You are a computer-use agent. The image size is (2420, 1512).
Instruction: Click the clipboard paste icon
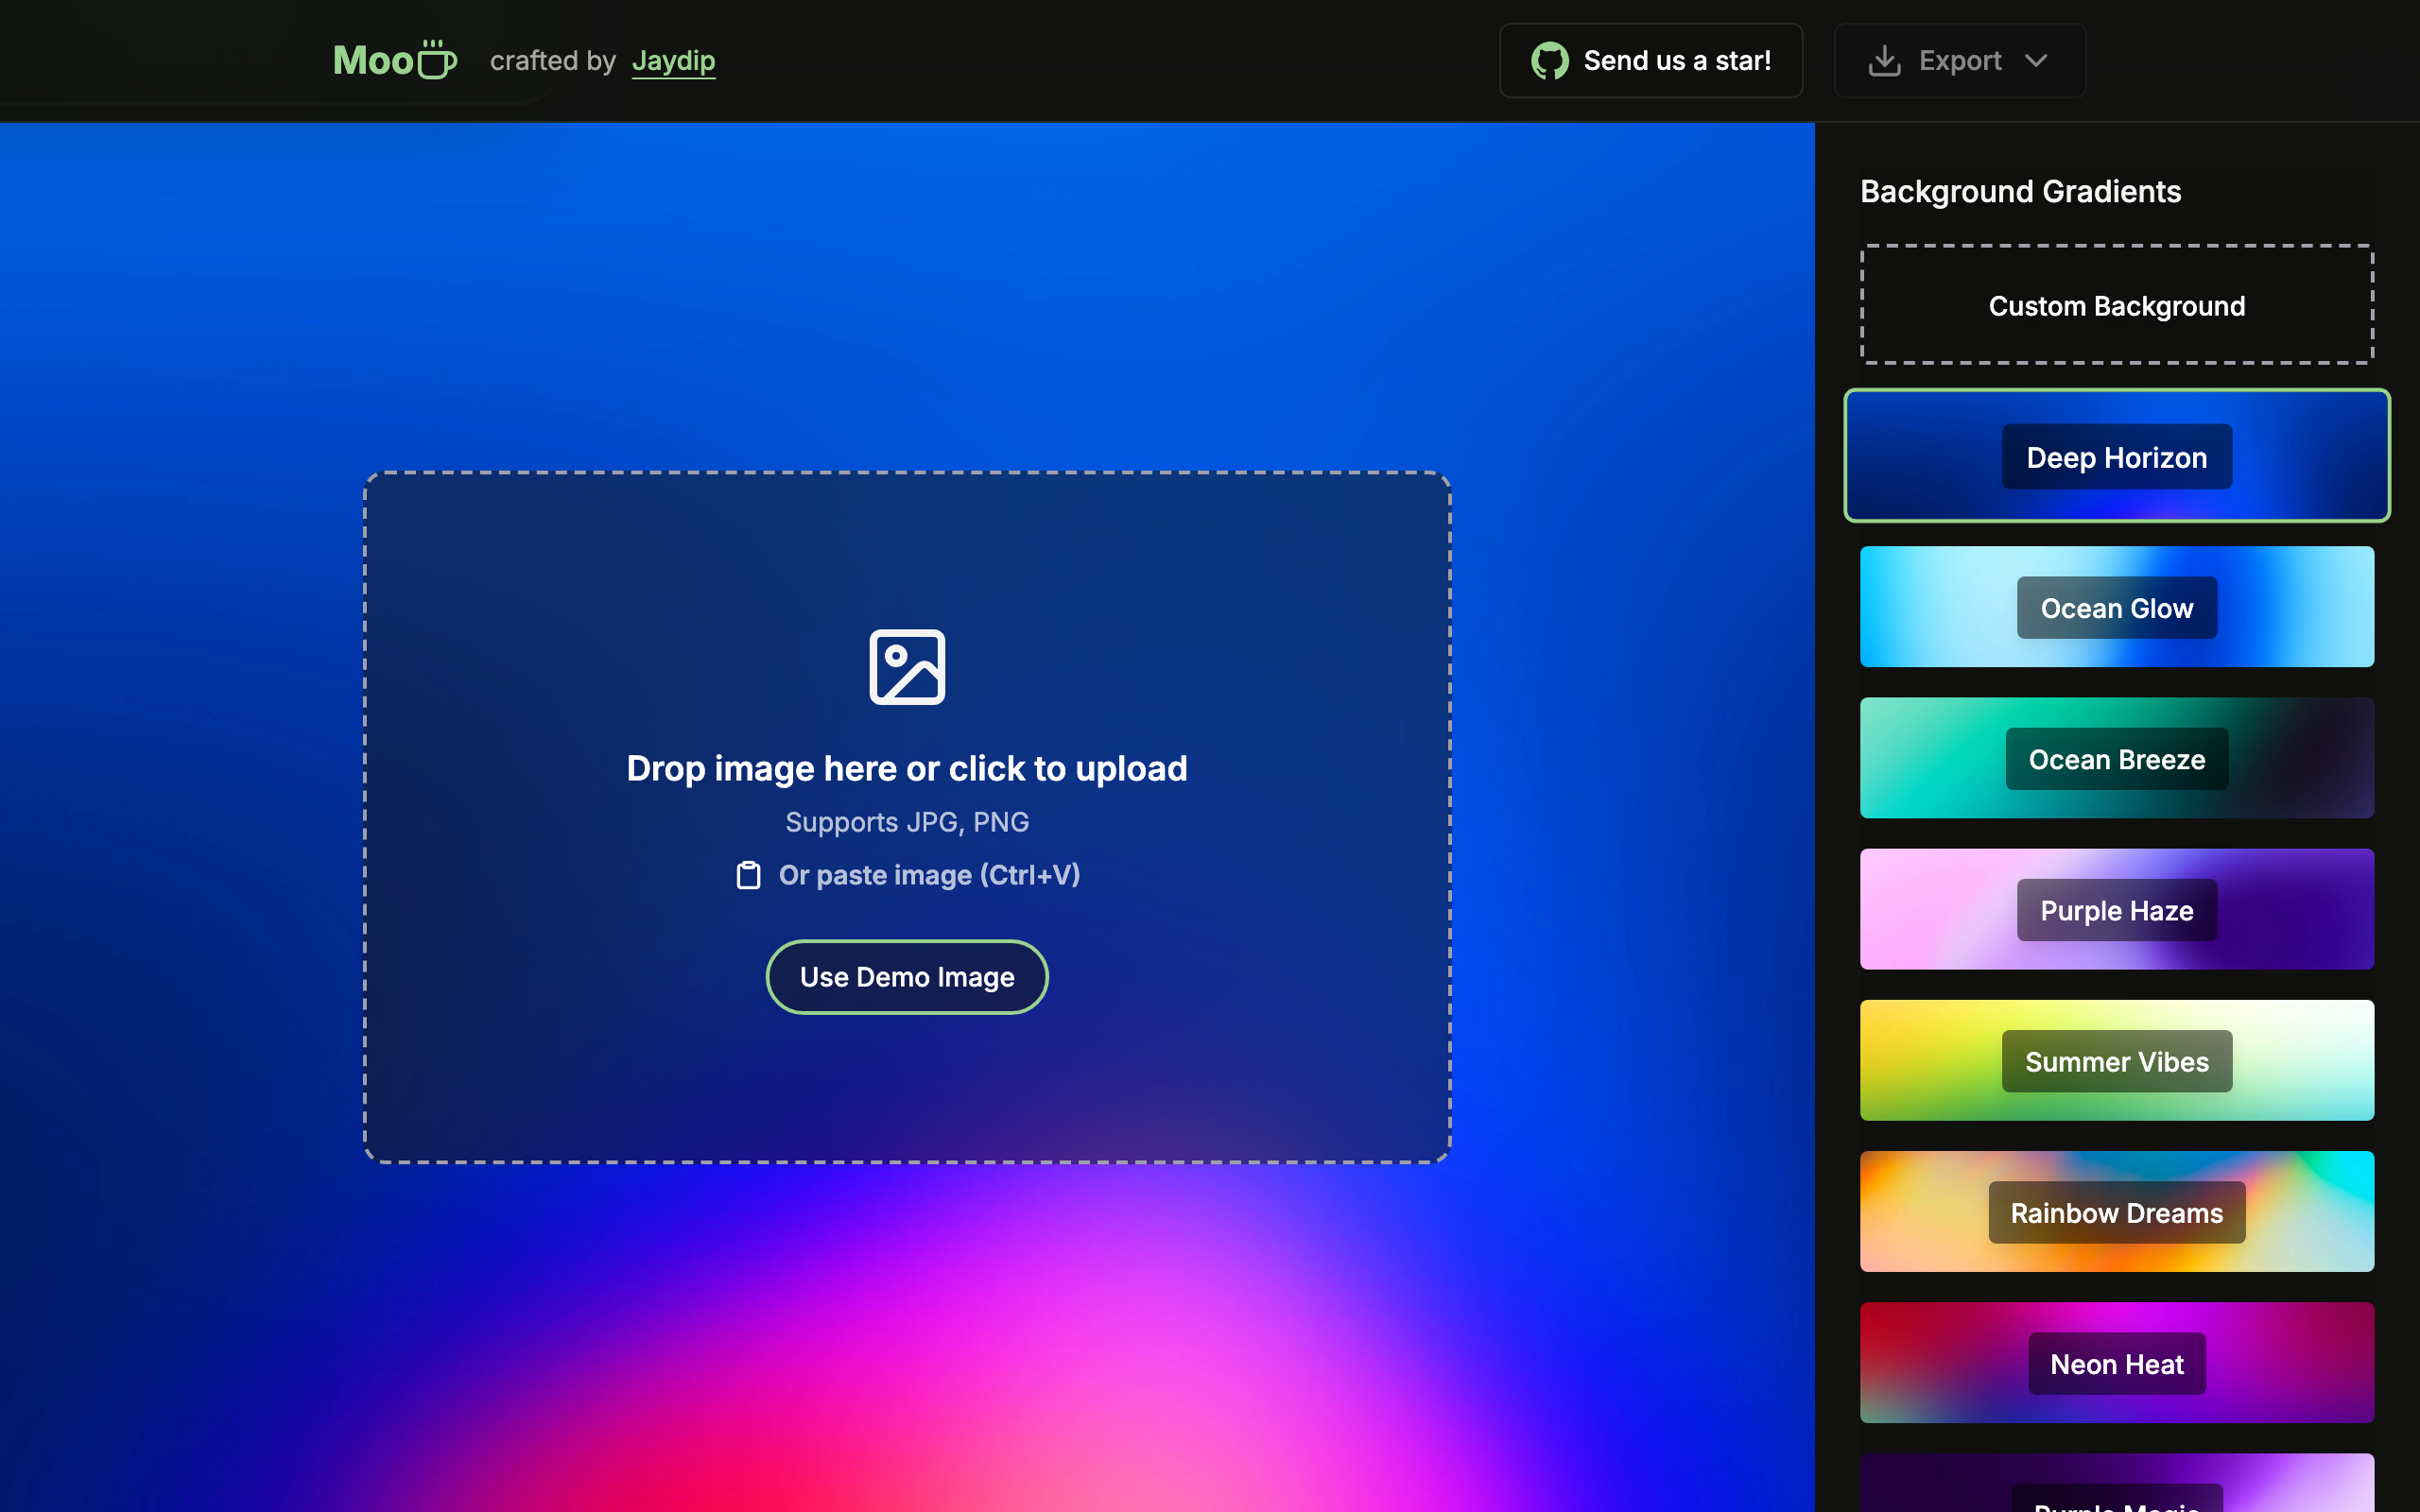click(748, 875)
